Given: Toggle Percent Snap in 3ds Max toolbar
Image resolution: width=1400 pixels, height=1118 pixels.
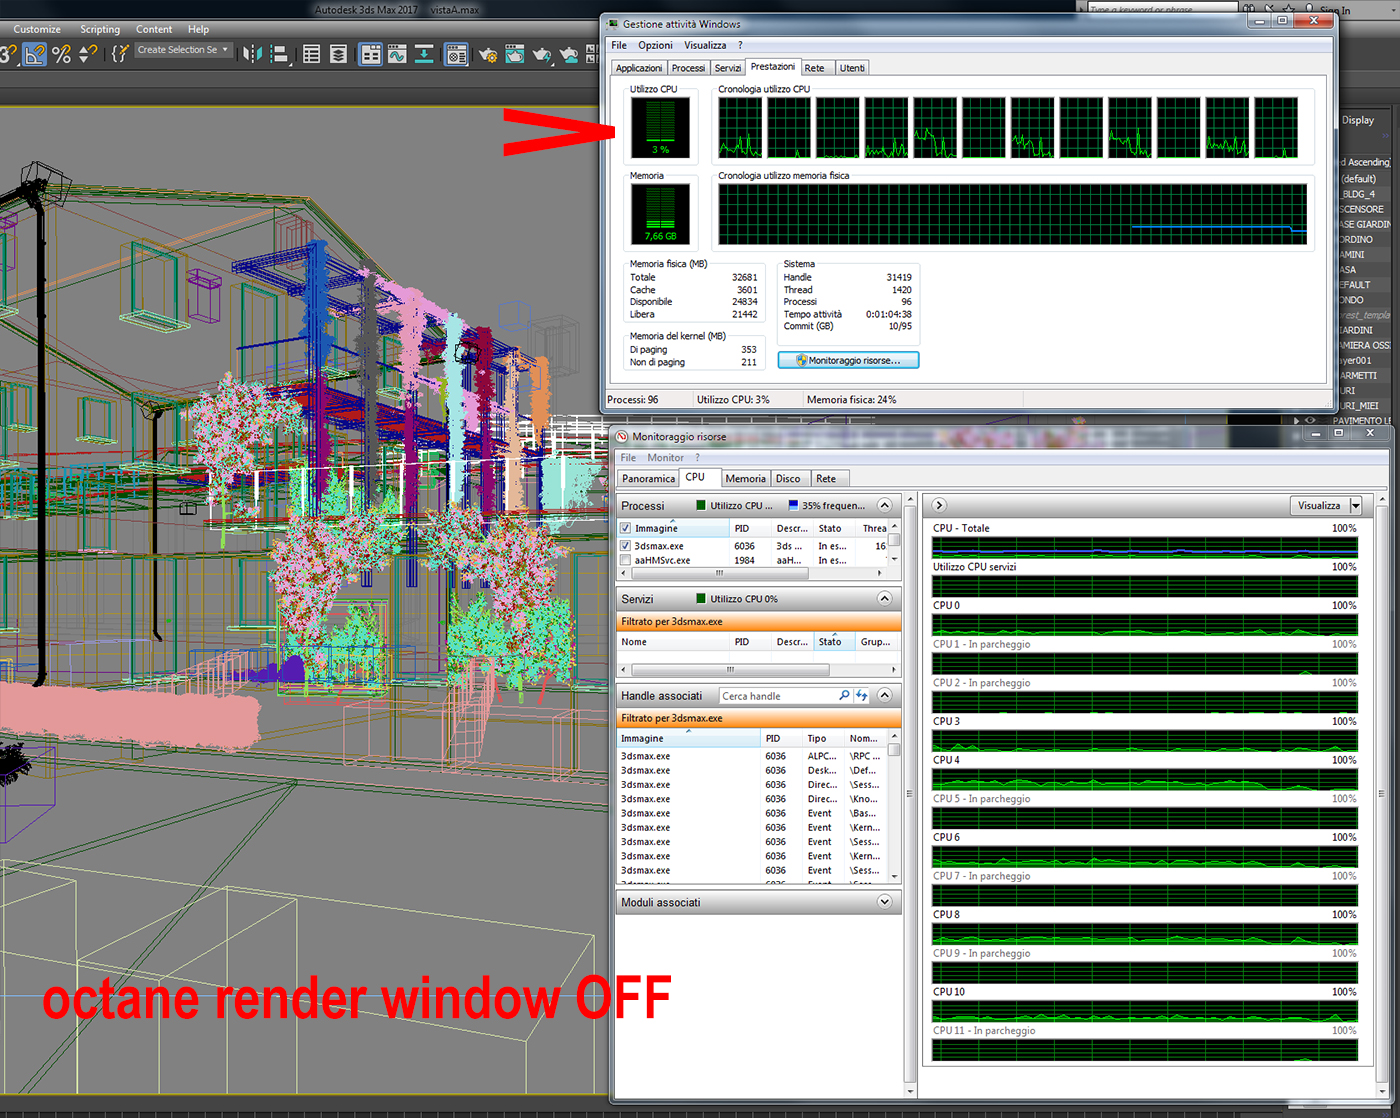Looking at the screenshot, I should click(62, 54).
